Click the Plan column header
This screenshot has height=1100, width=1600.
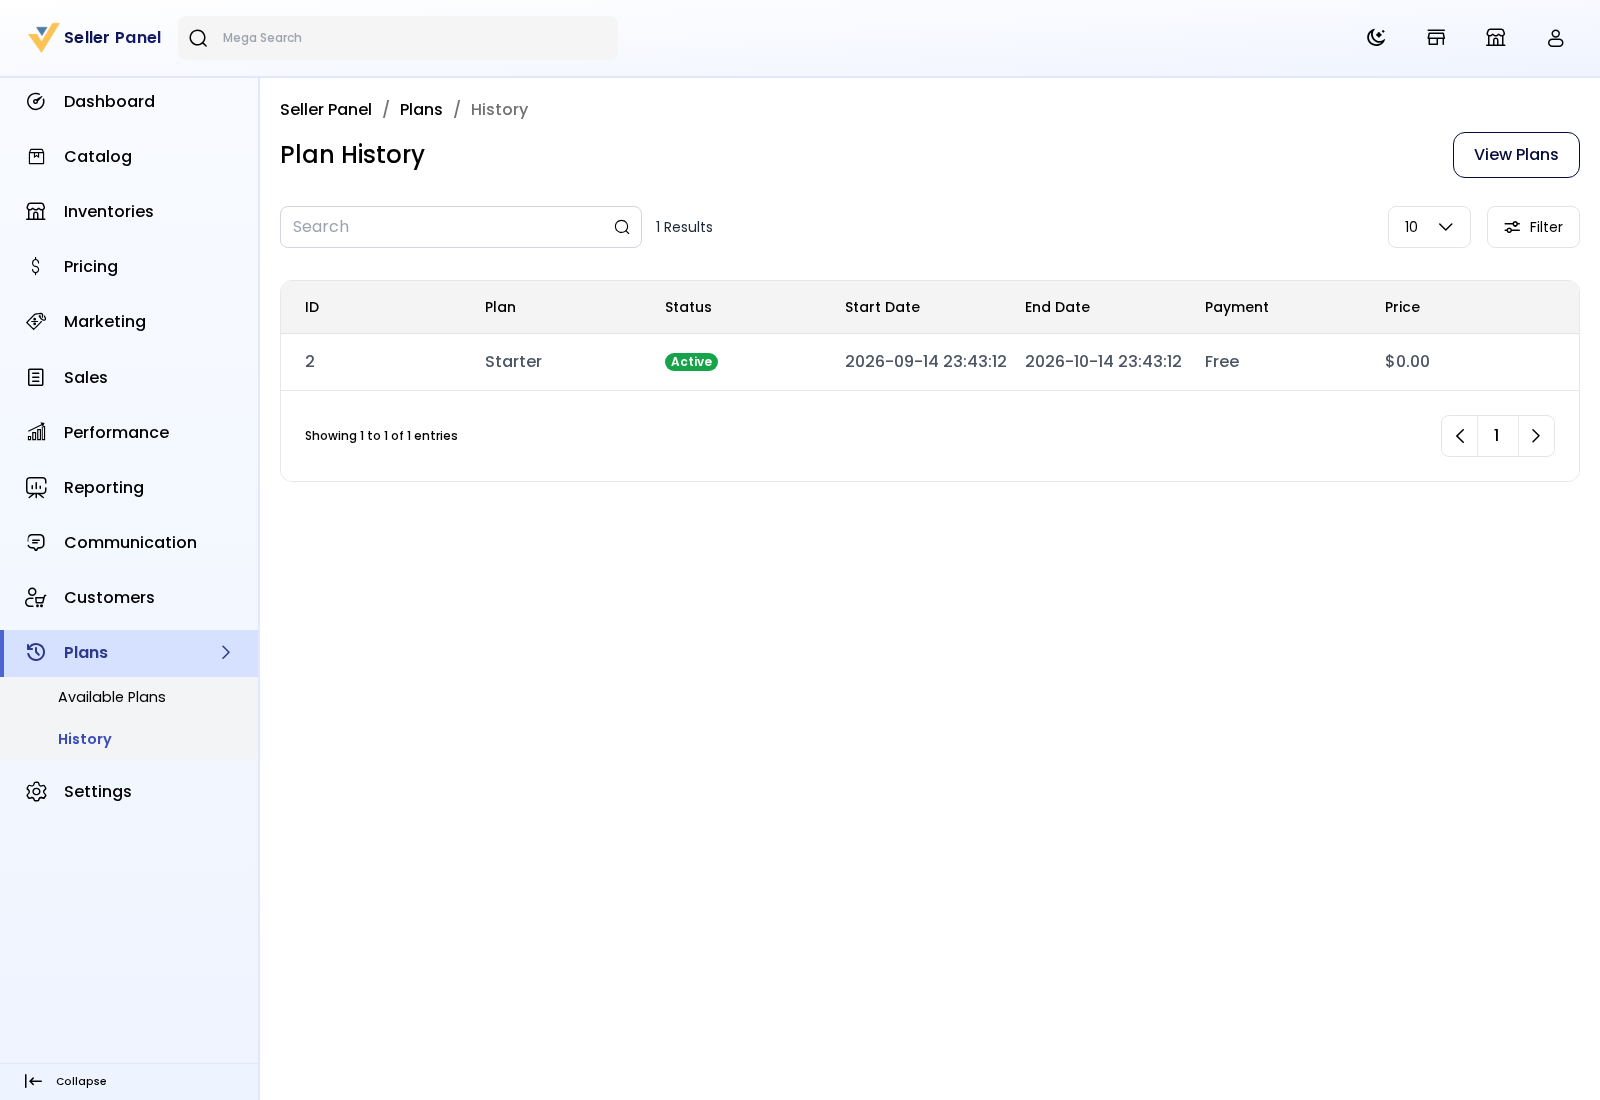(x=500, y=308)
